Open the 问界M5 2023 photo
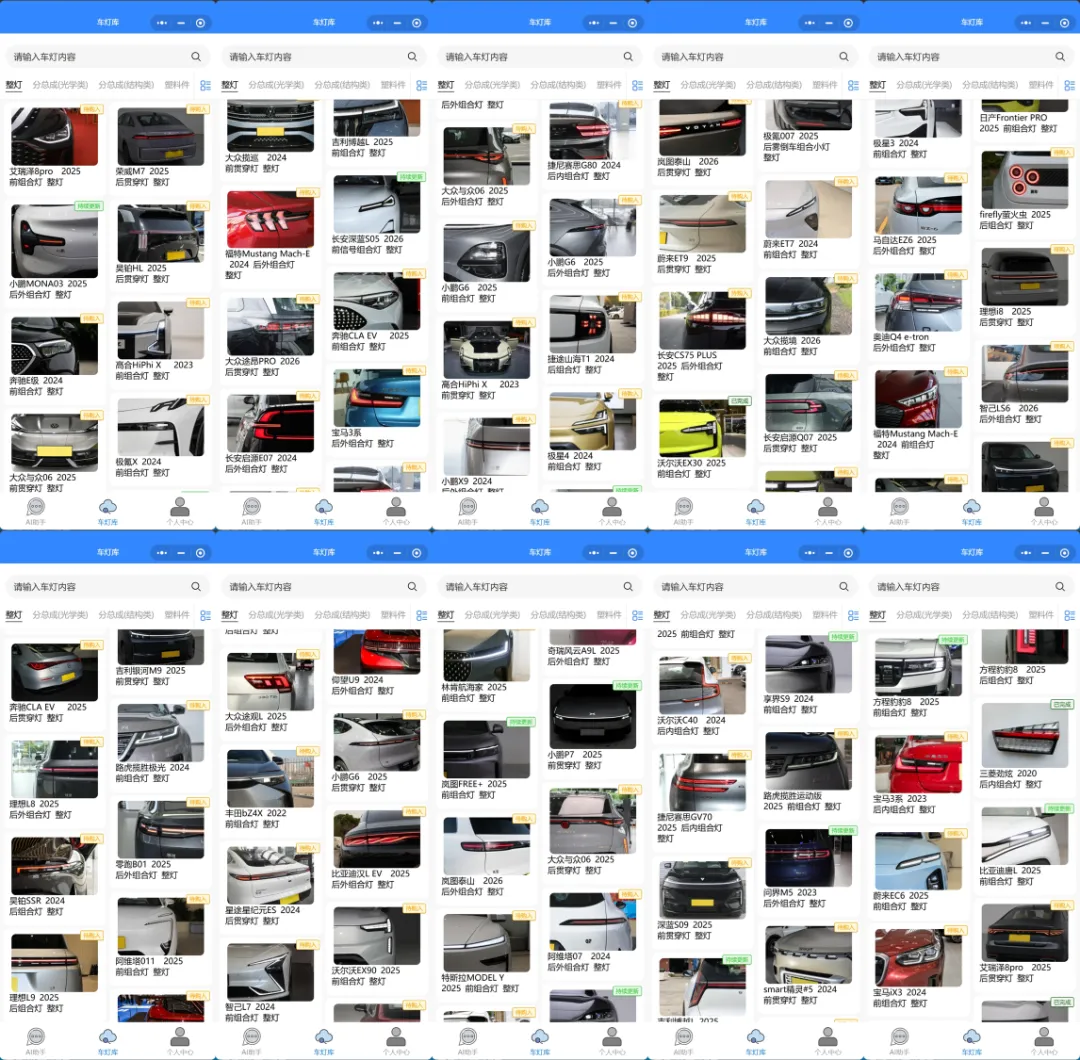 point(808,858)
